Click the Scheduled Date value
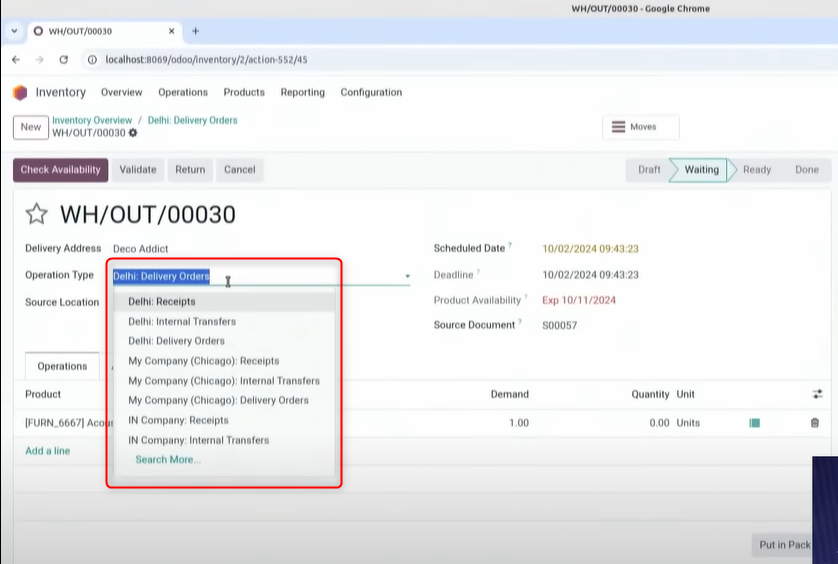 590,249
